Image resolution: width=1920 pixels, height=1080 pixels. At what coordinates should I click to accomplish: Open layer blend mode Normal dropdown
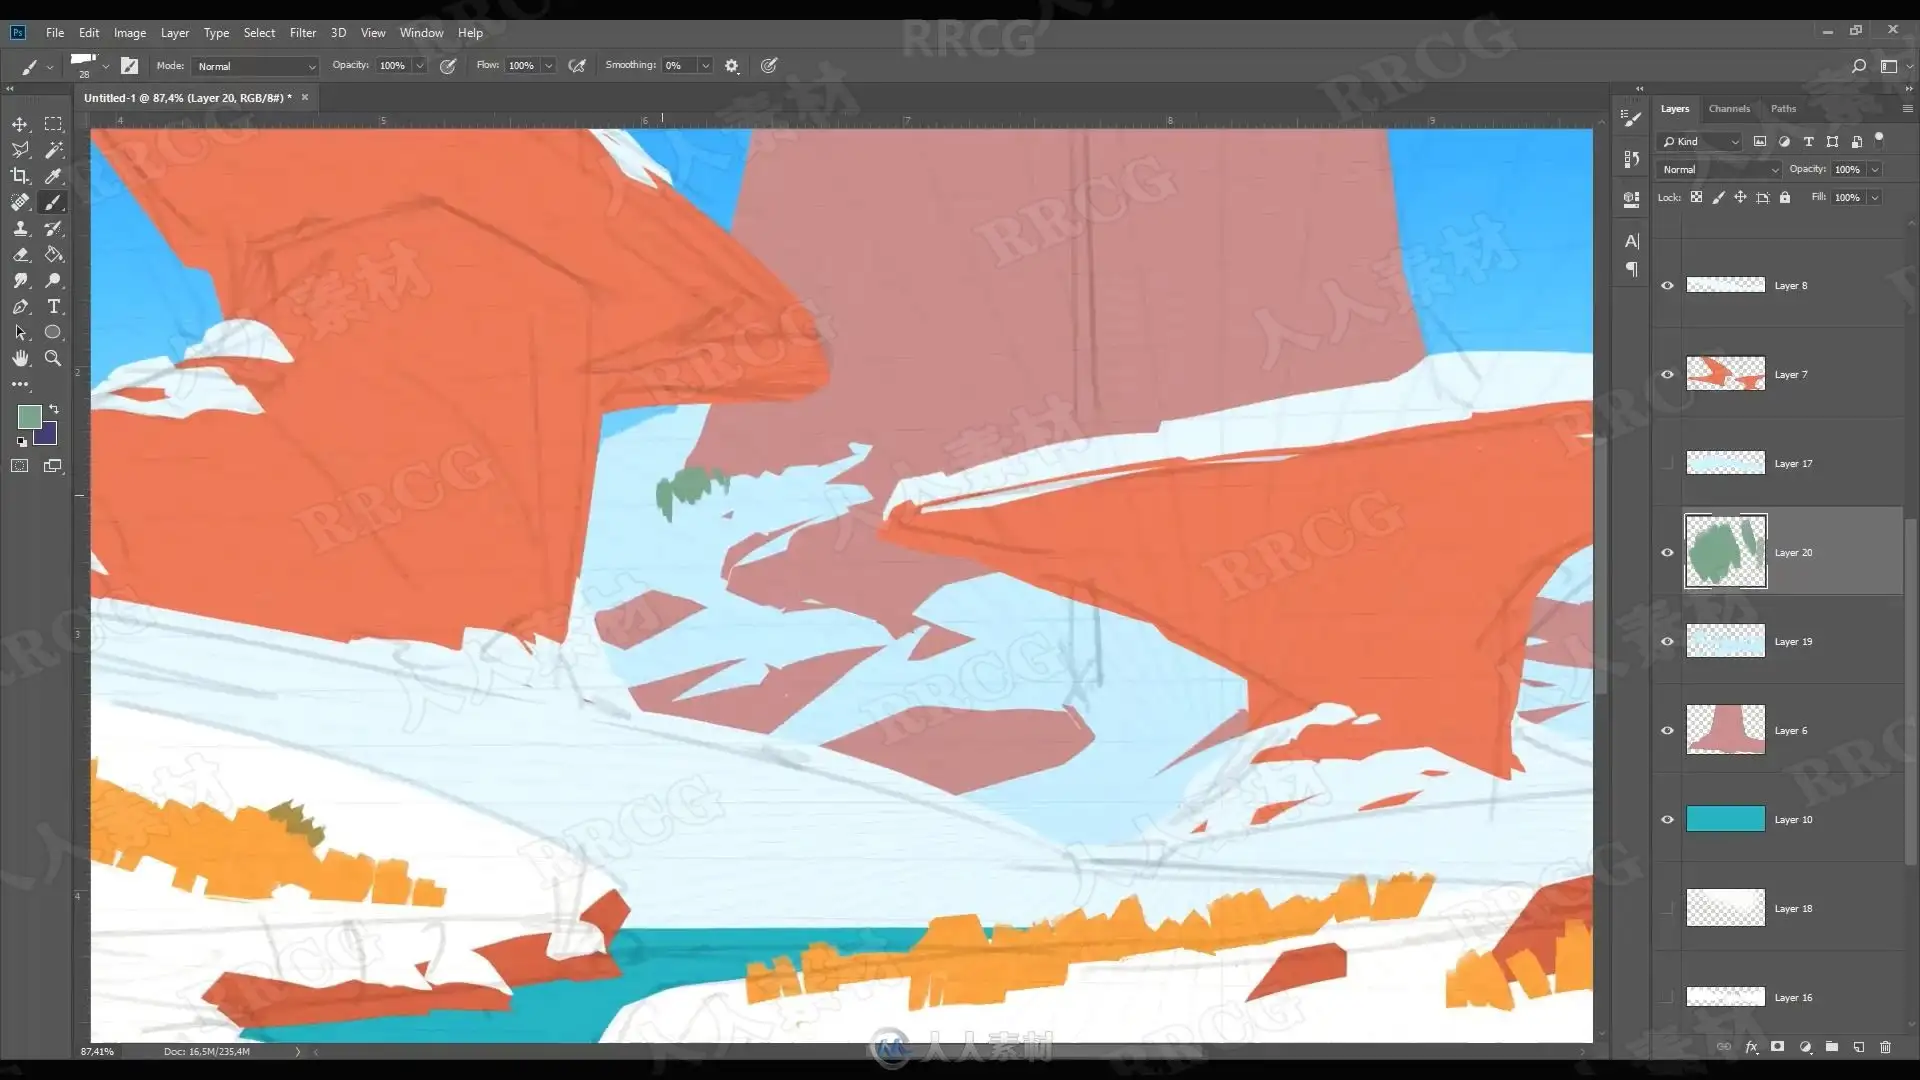click(x=1719, y=170)
